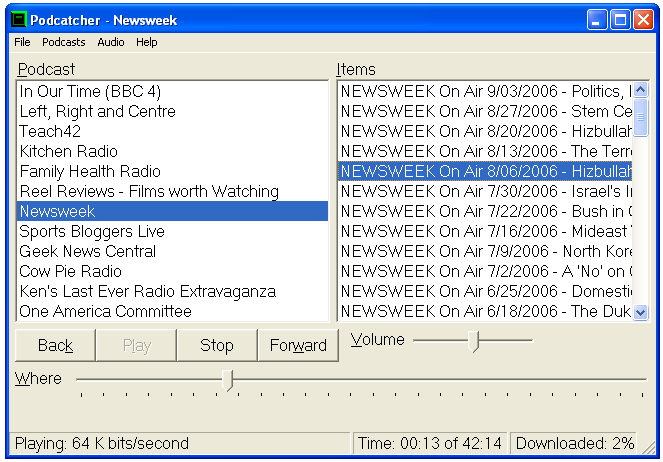Open the Audio menu
The image size is (663, 462).
(x=111, y=42)
